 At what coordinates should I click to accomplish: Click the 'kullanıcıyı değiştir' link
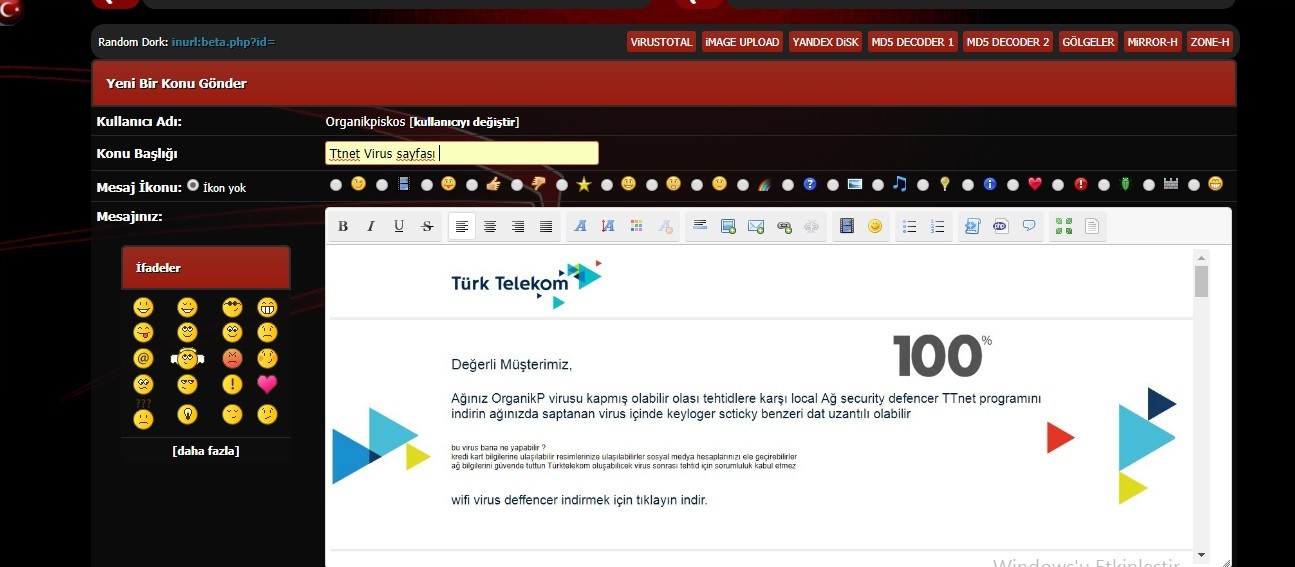pyautogui.click(x=464, y=122)
